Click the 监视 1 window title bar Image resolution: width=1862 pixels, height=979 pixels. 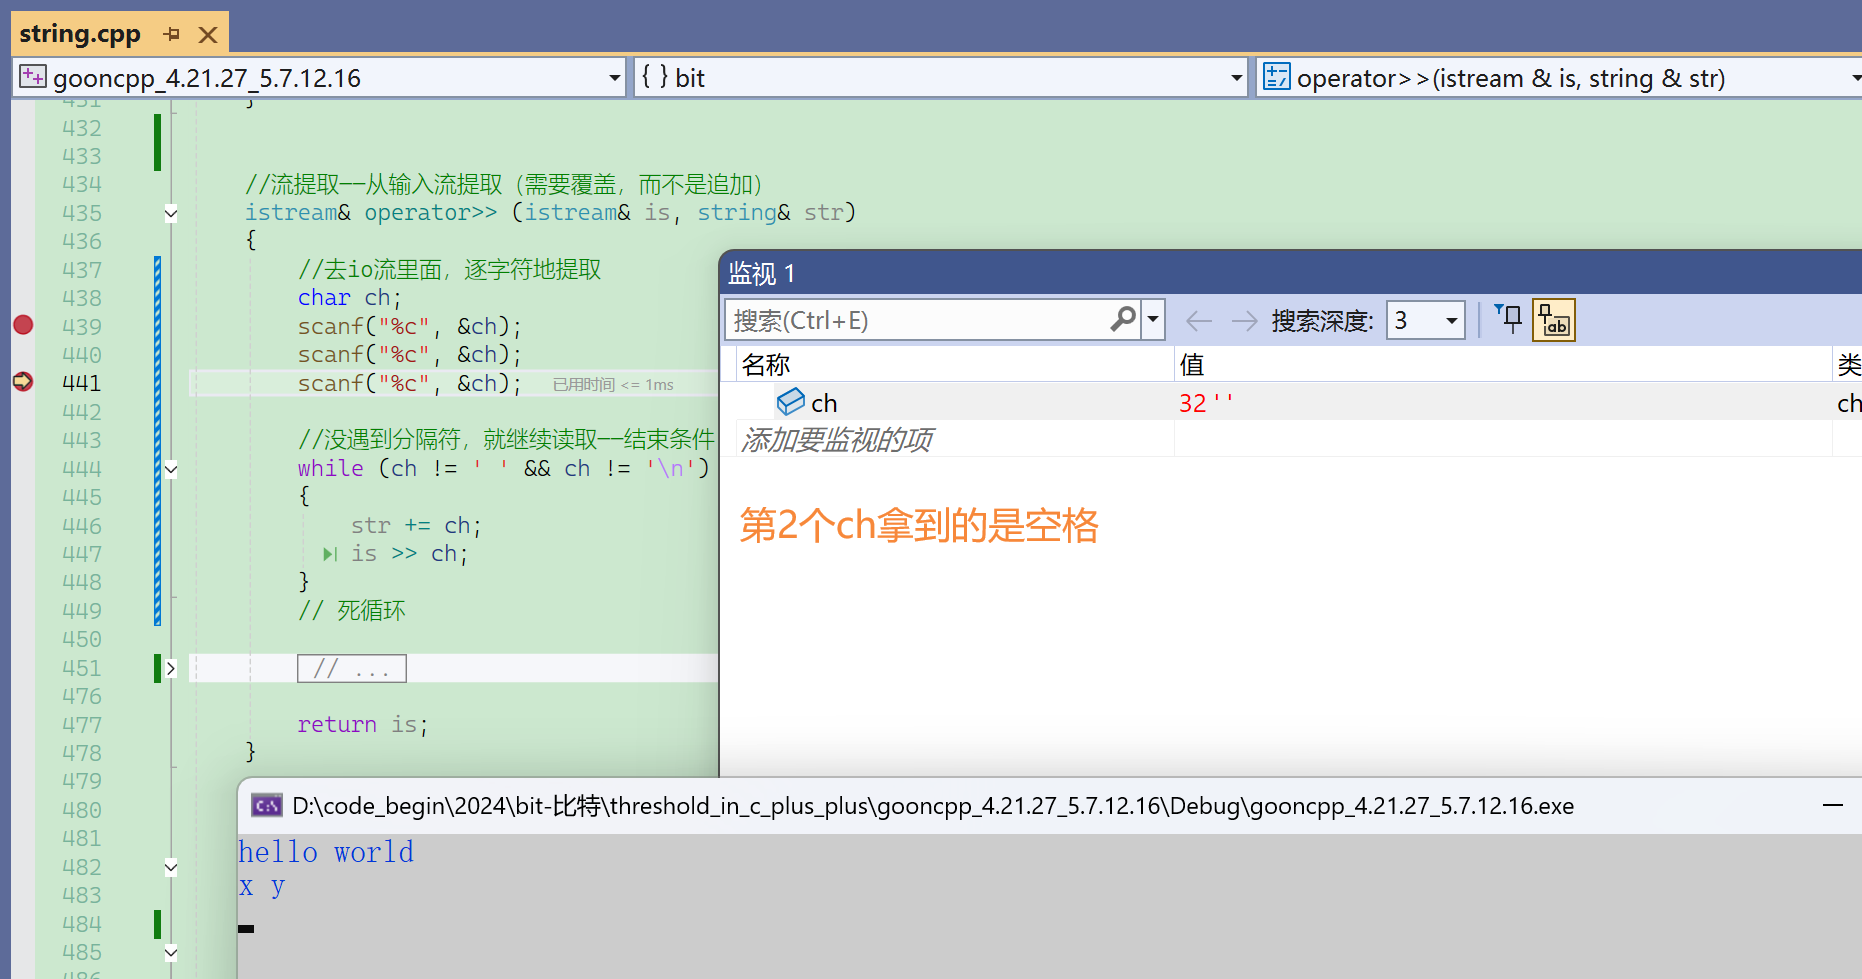click(1291, 273)
